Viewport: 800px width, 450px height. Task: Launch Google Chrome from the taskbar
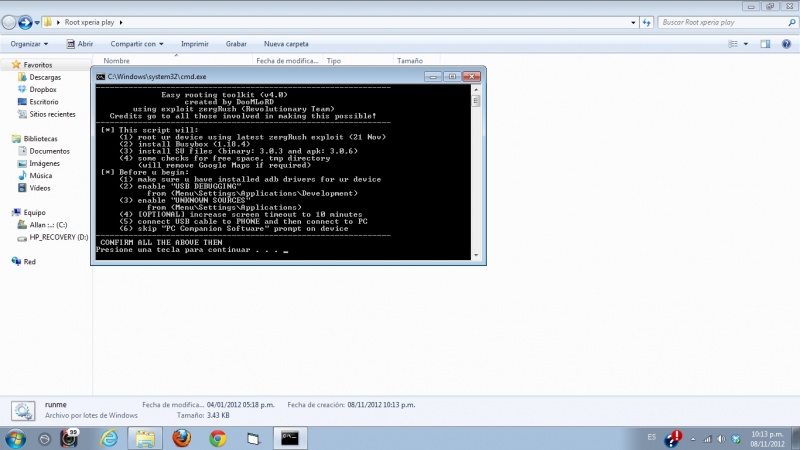pos(218,438)
